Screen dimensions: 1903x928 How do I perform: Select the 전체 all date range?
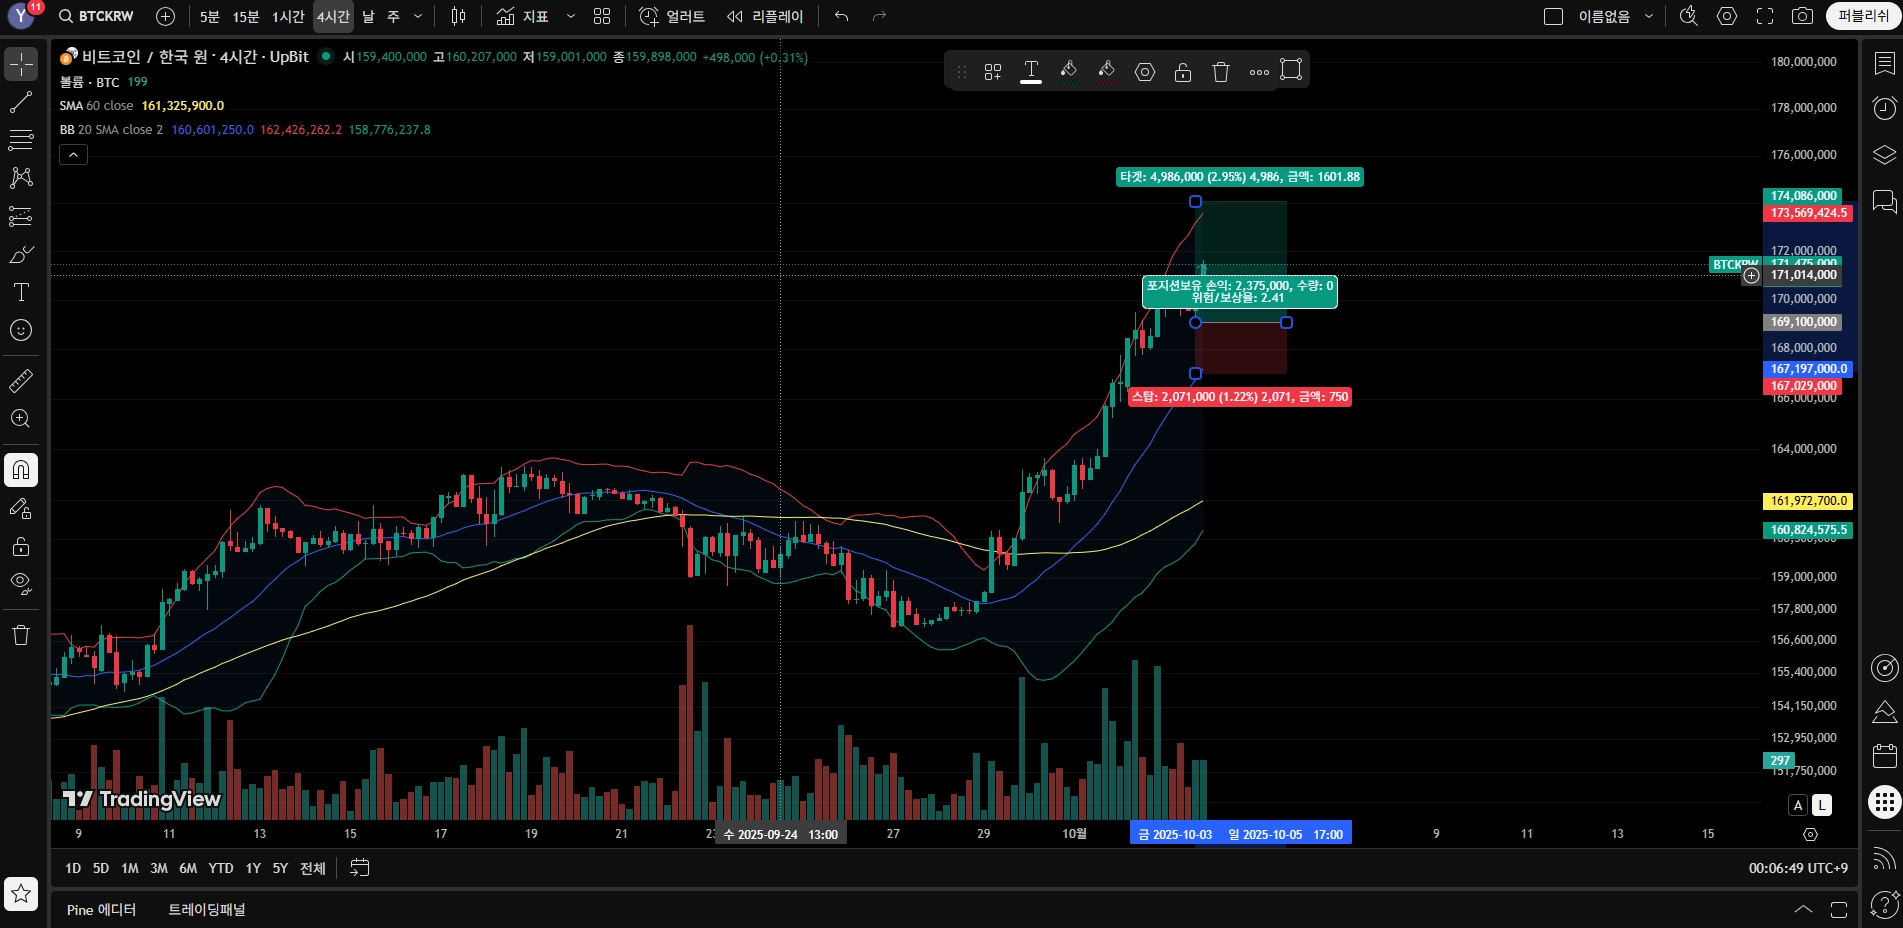313,868
